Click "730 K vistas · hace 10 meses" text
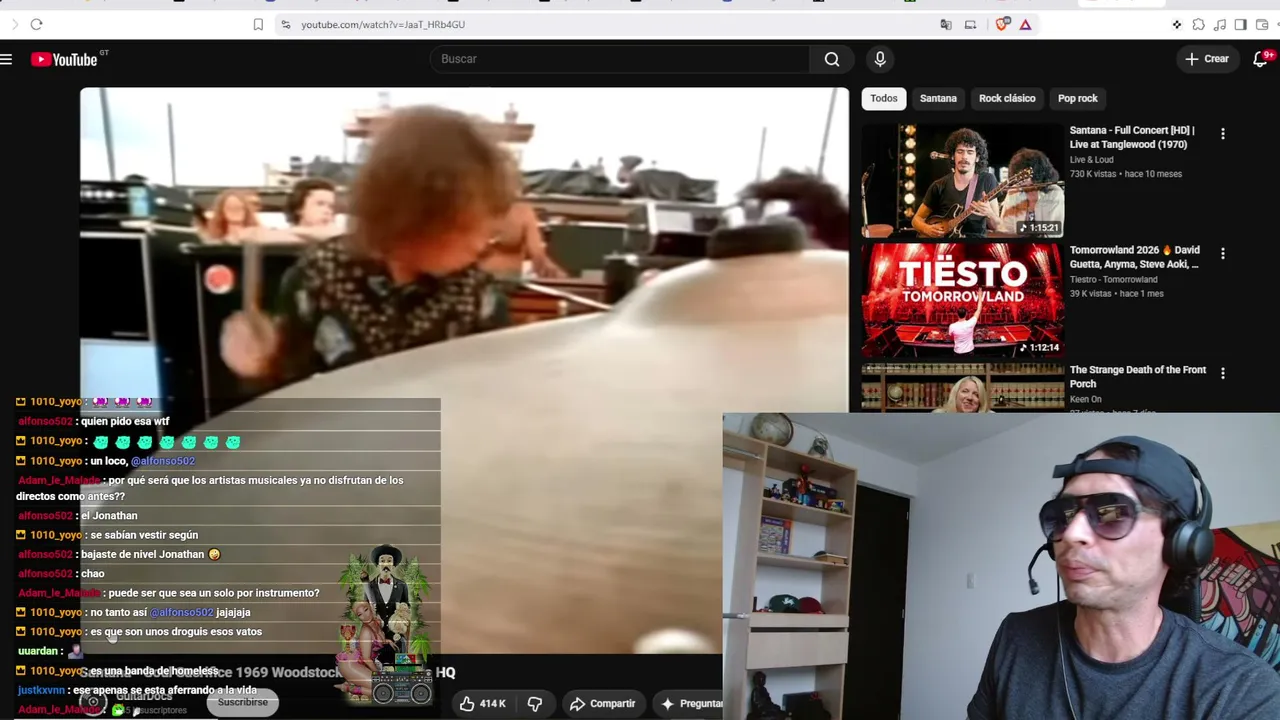Screen dimensions: 1280x720 (1126, 174)
